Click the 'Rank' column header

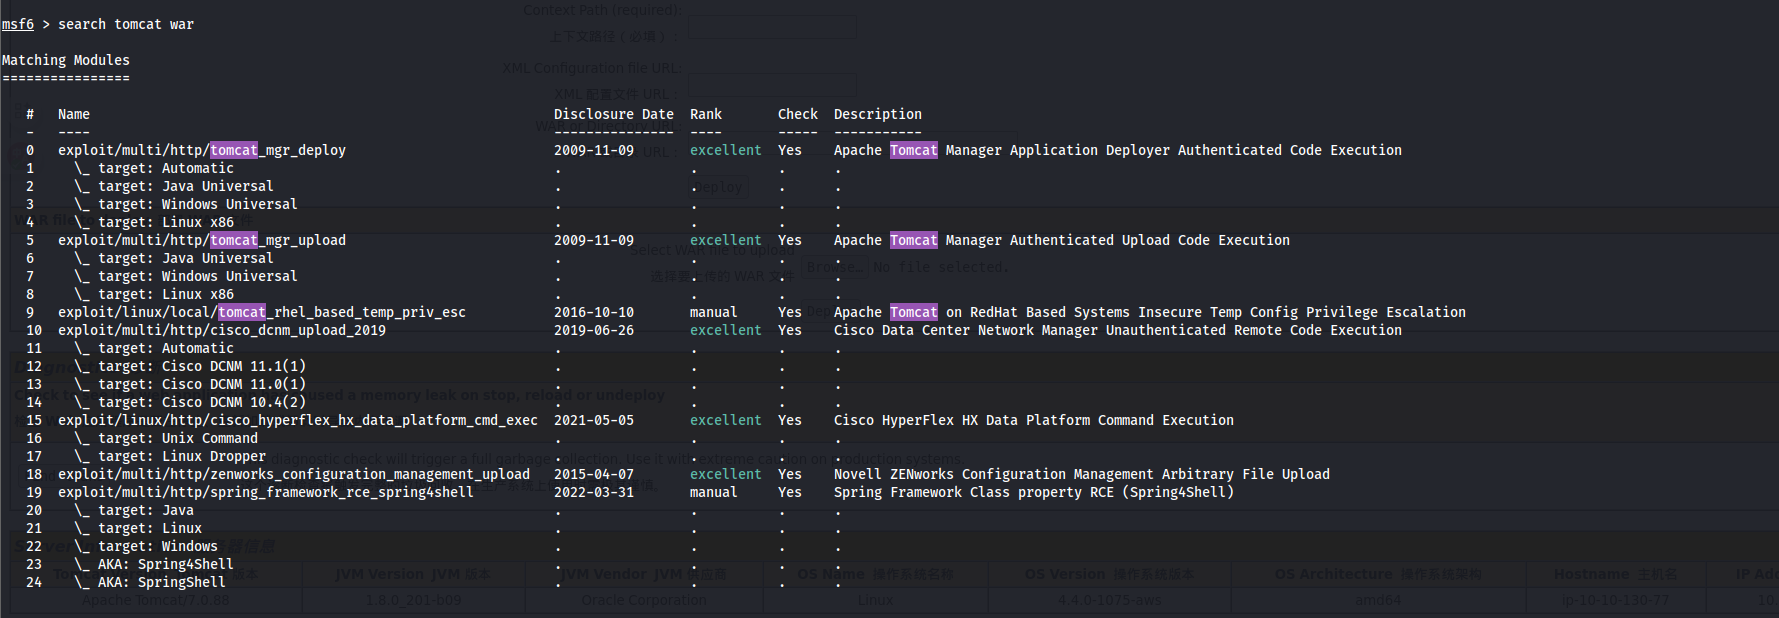coord(706,114)
